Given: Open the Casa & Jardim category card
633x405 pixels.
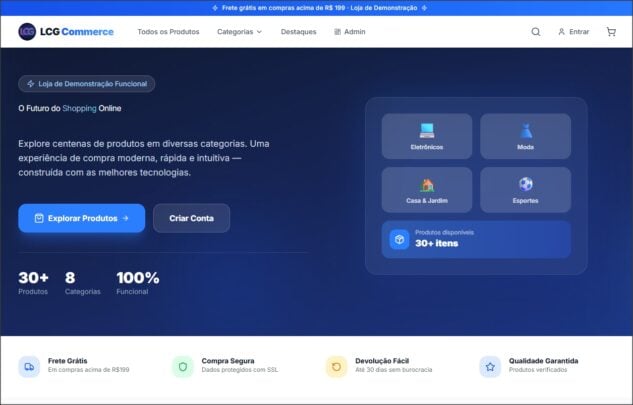Looking at the screenshot, I should point(426,190).
